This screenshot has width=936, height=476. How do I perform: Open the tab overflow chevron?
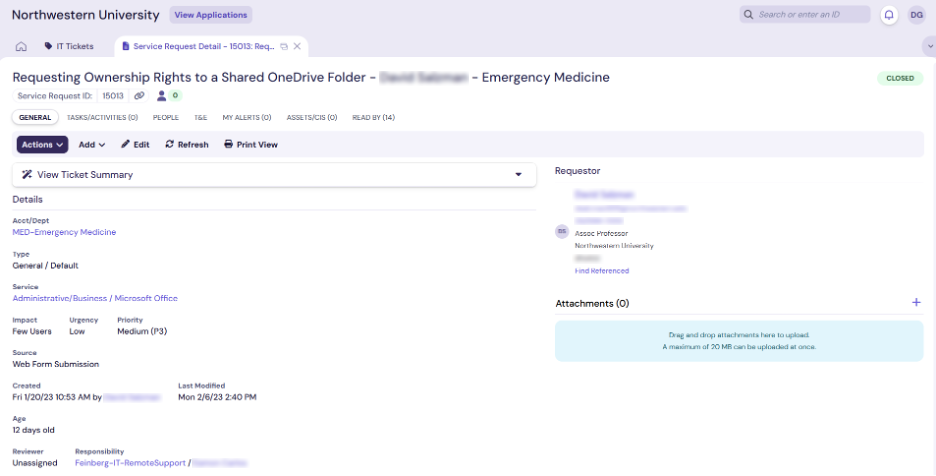tap(929, 46)
